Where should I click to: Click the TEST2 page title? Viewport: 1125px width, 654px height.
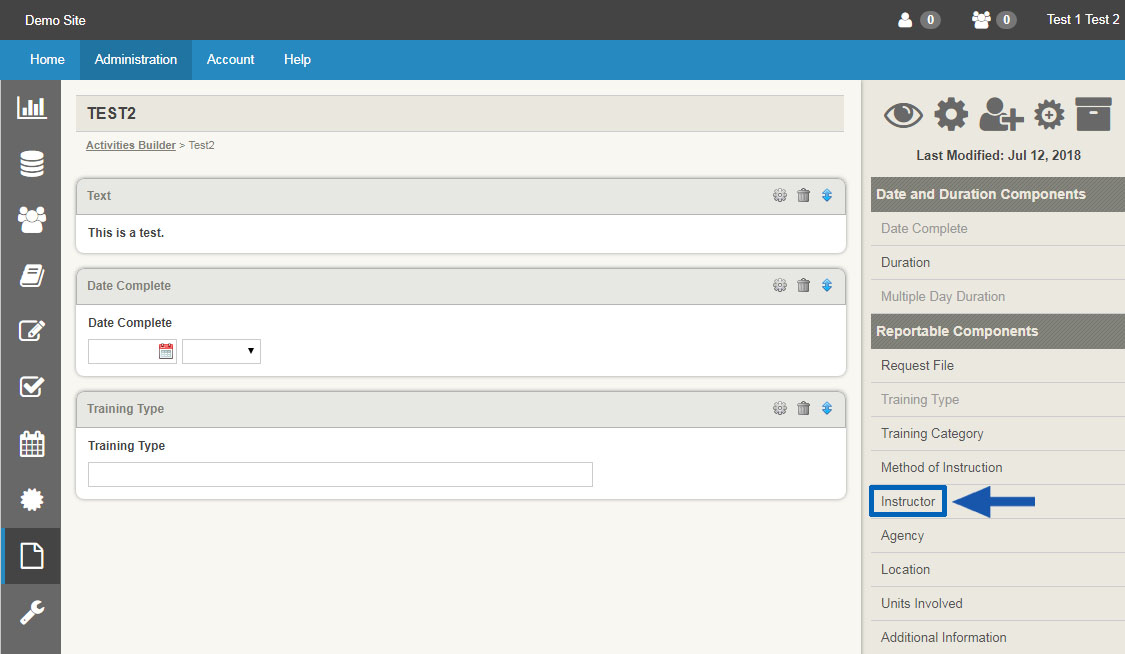(111, 113)
